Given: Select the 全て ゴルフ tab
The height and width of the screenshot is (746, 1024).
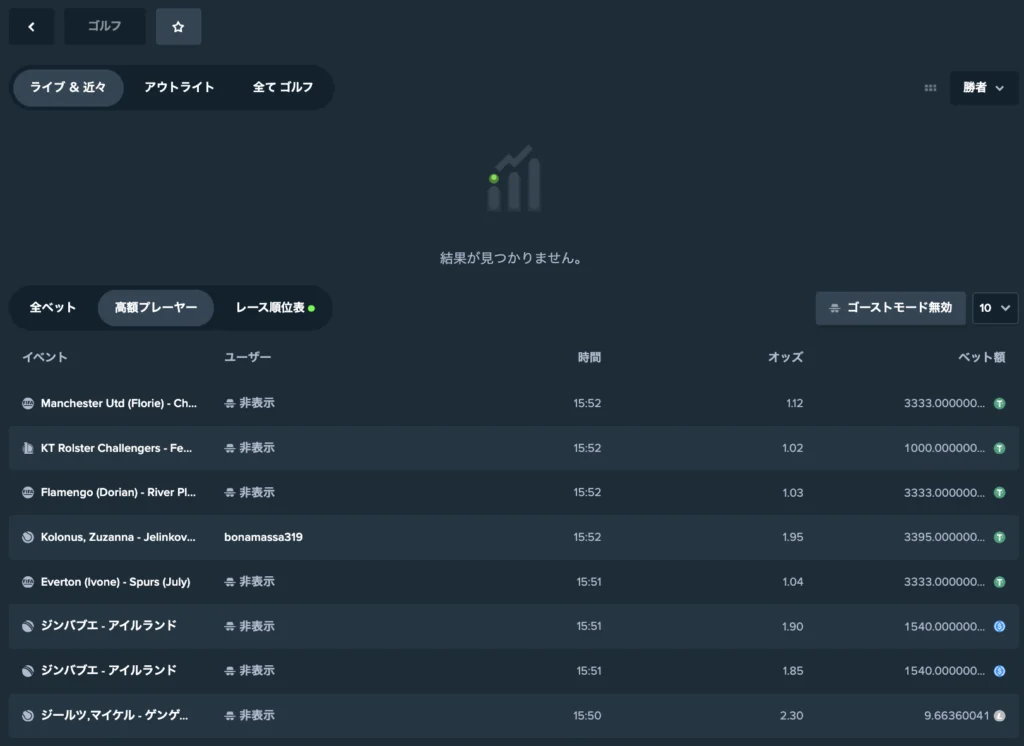Looking at the screenshot, I should coord(283,88).
